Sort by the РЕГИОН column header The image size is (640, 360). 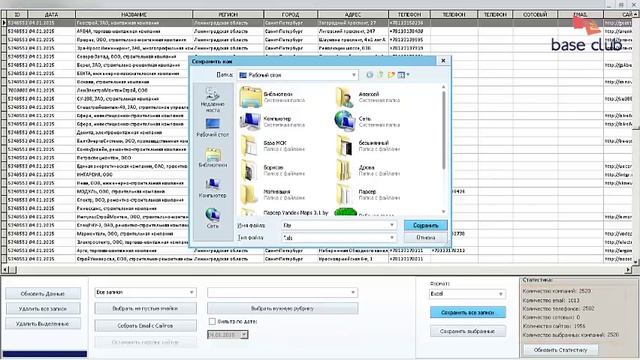click(228, 14)
